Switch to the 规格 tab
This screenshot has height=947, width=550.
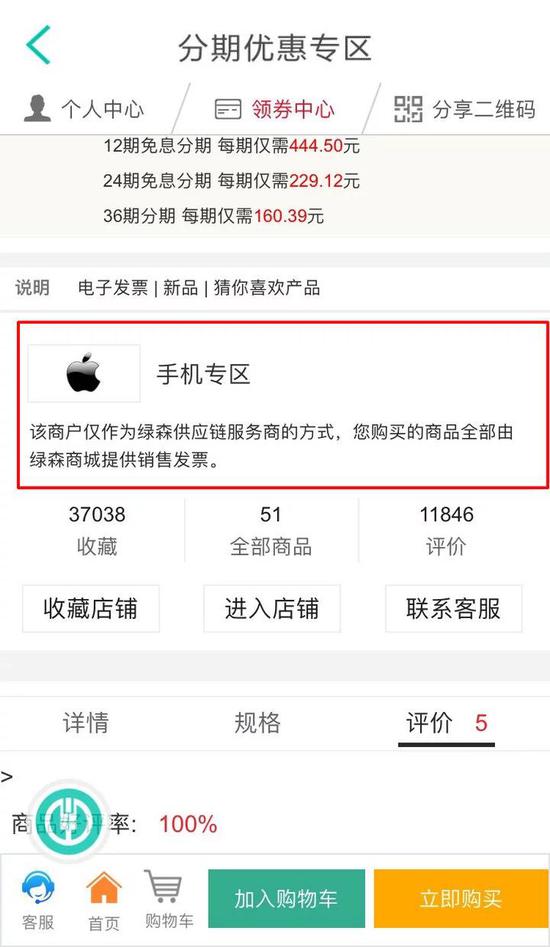pyautogui.click(x=257, y=722)
